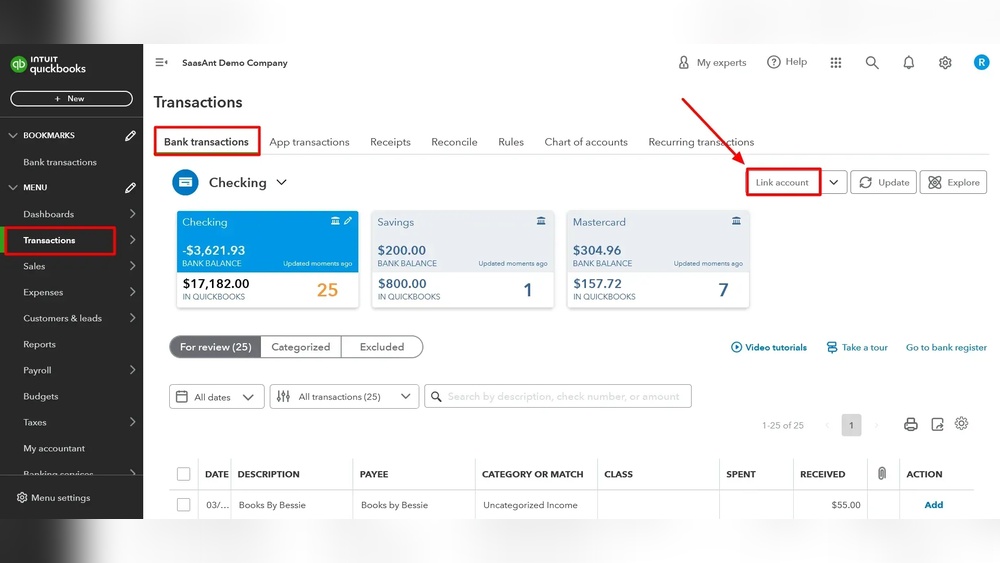
Task: Open the R user profile avatar
Action: (982, 62)
